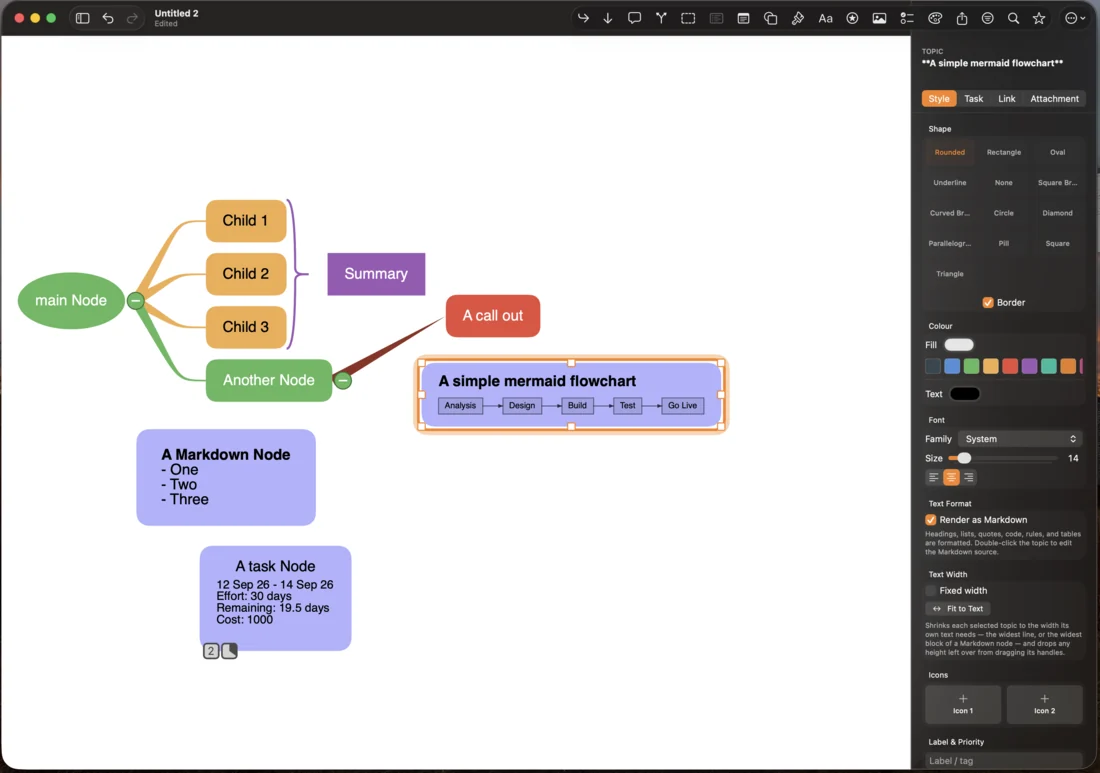Choose the Triangle shape
1100x773 pixels.
(949, 274)
